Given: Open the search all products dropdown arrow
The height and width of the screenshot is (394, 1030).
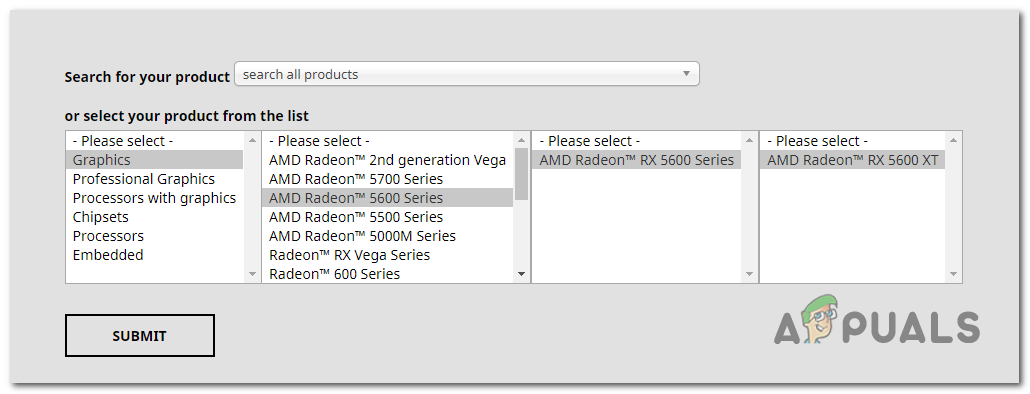Looking at the screenshot, I should tap(686, 74).
